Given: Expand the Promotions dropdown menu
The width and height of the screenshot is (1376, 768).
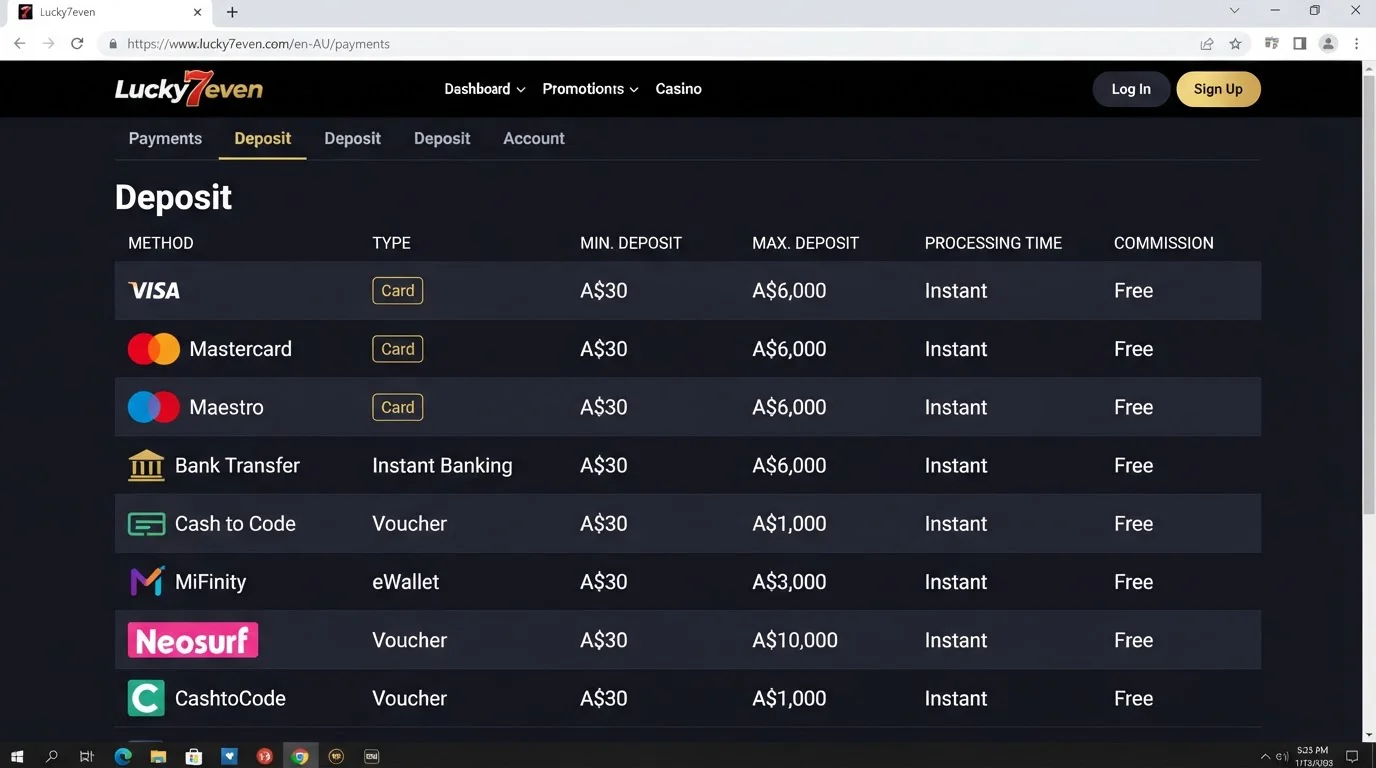Looking at the screenshot, I should [590, 89].
